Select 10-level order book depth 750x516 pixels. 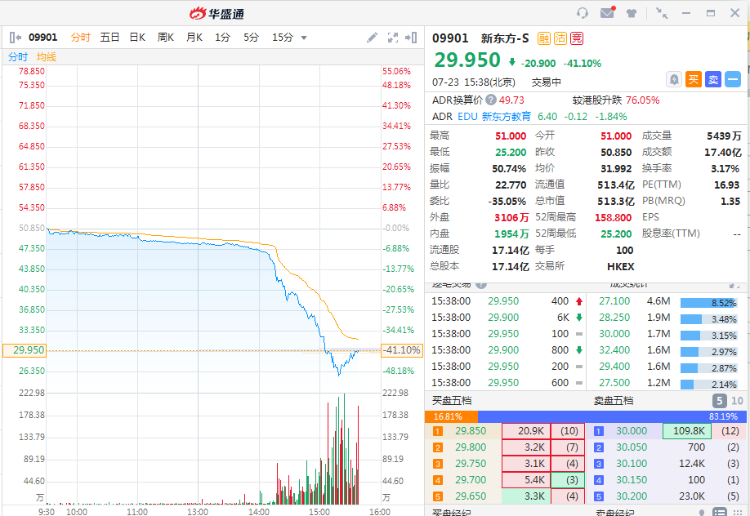(737, 401)
